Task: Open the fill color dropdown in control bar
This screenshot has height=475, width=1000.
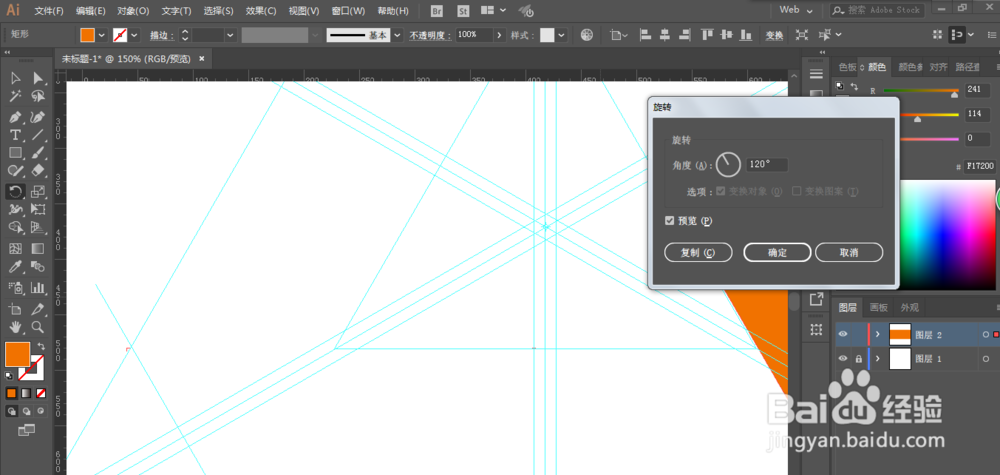Action: point(101,35)
